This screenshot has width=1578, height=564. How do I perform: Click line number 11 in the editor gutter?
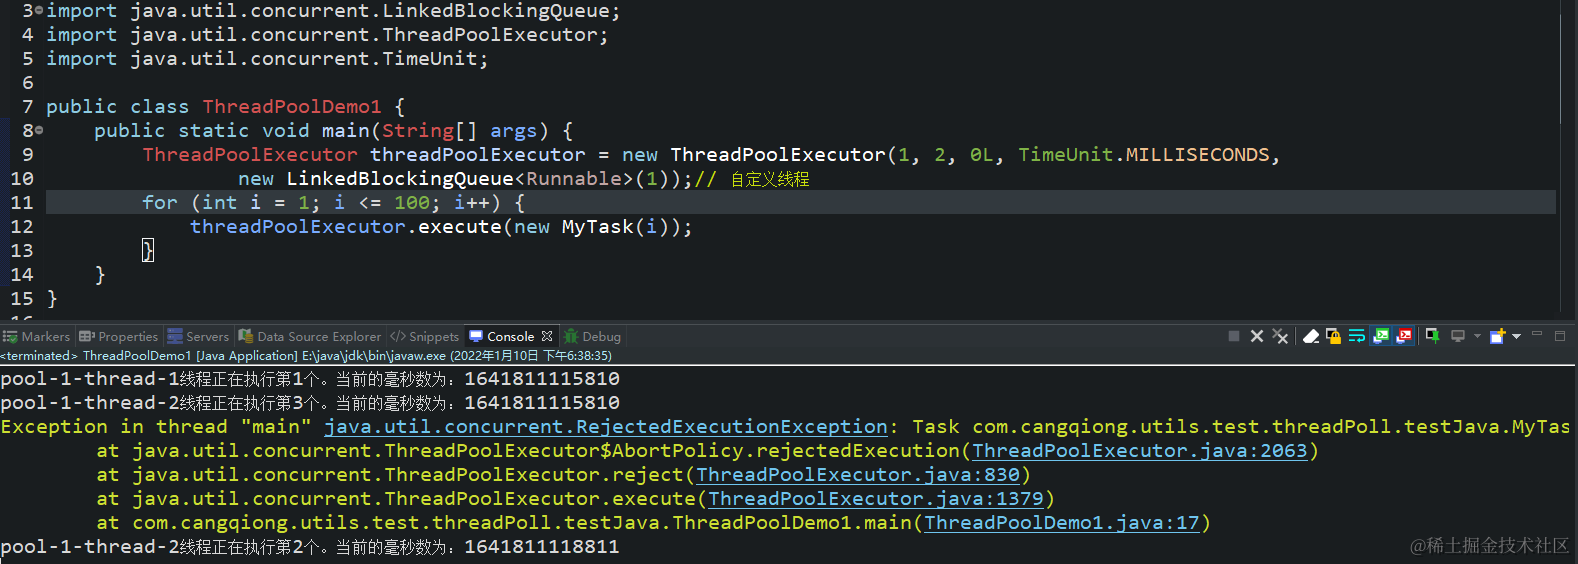tap(22, 203)
